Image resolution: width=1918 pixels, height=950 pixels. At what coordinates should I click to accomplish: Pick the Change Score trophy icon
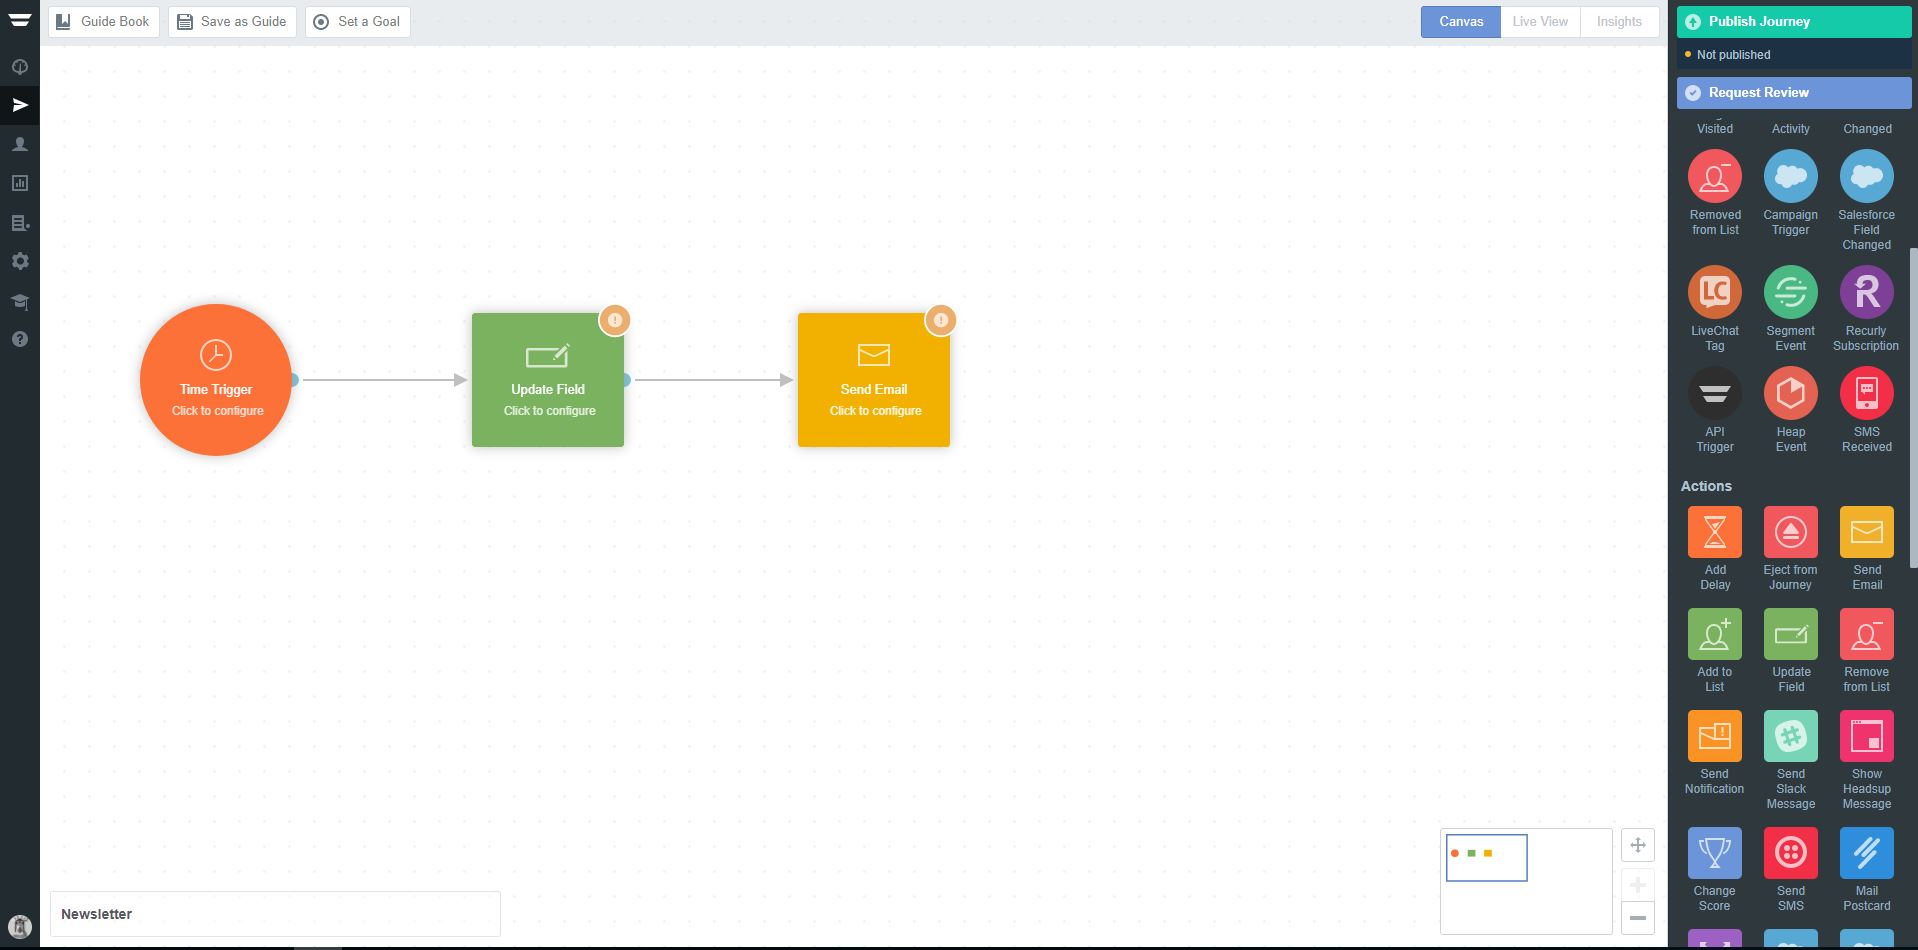(1714, 853)
